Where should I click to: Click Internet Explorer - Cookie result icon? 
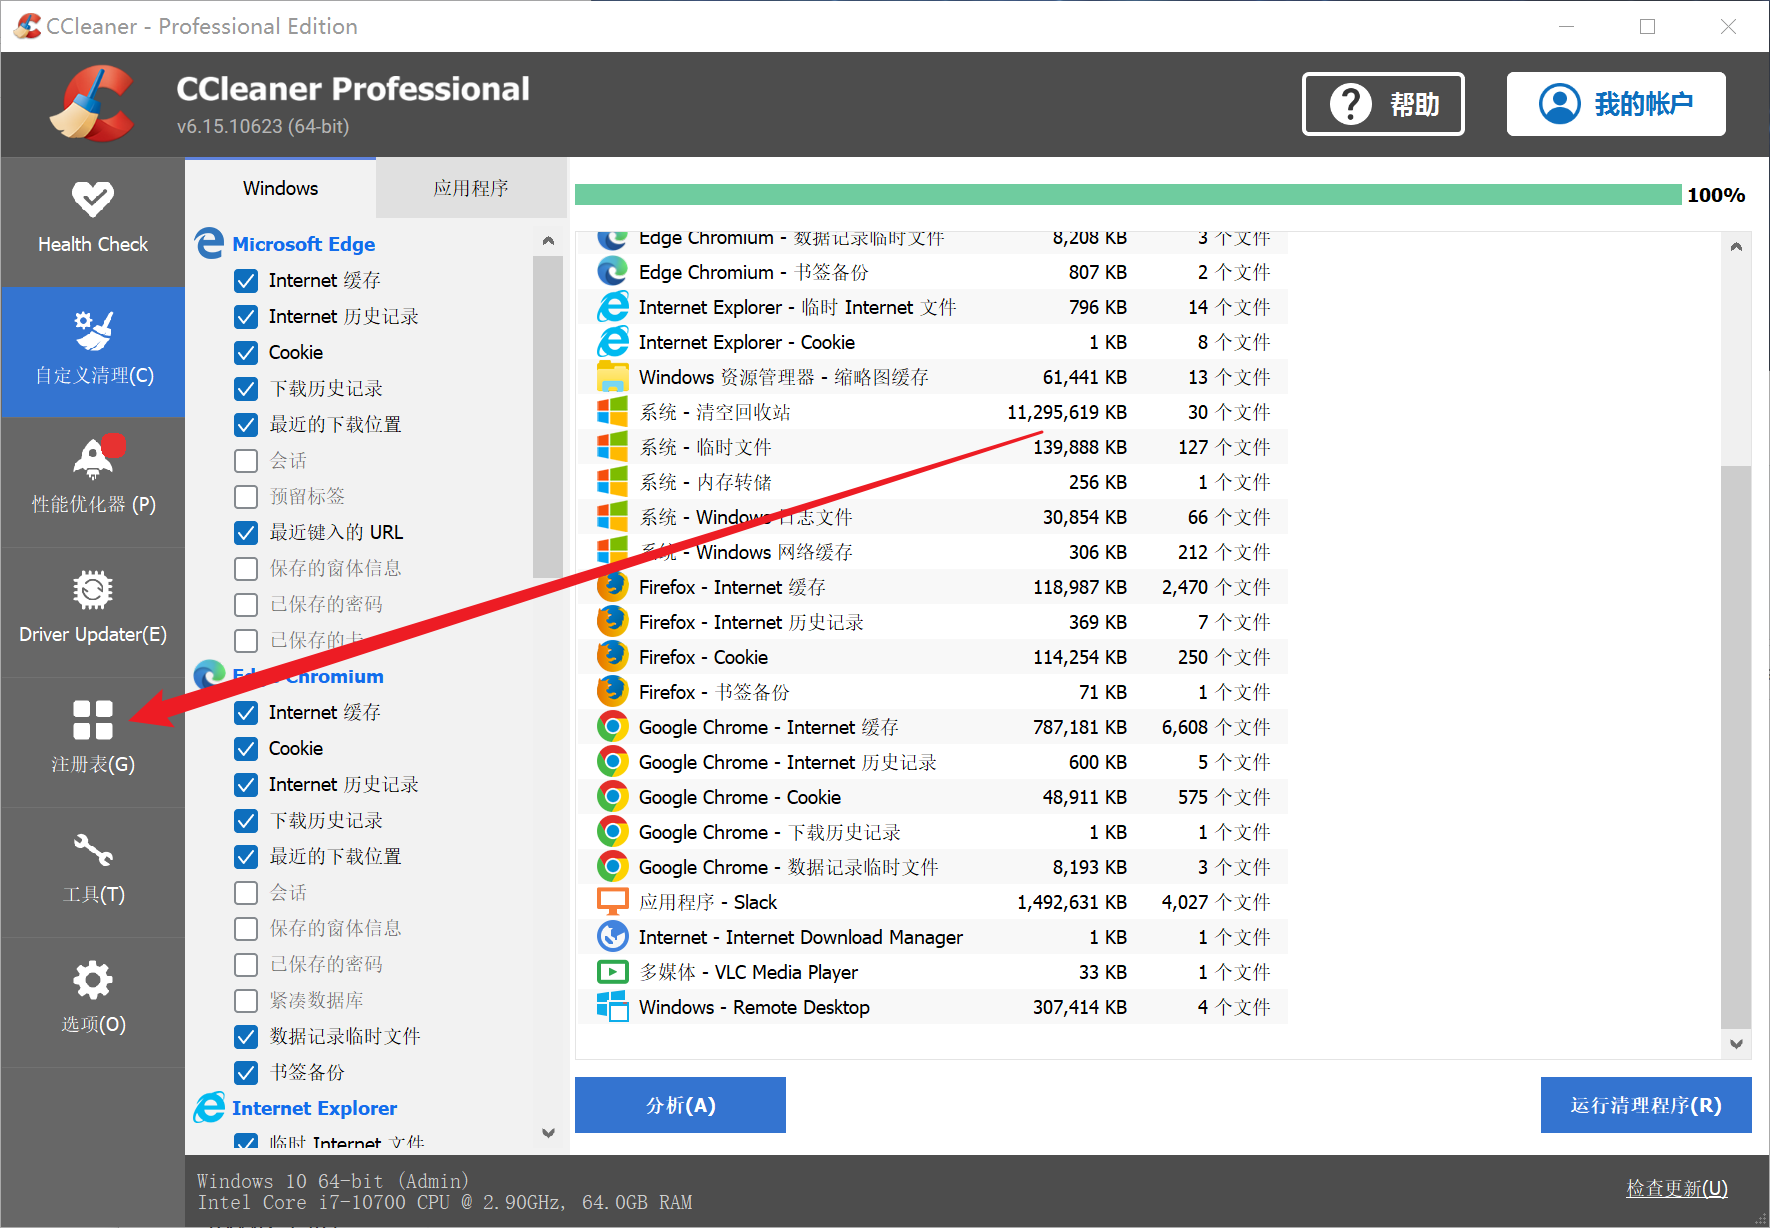tap(612, 341)
